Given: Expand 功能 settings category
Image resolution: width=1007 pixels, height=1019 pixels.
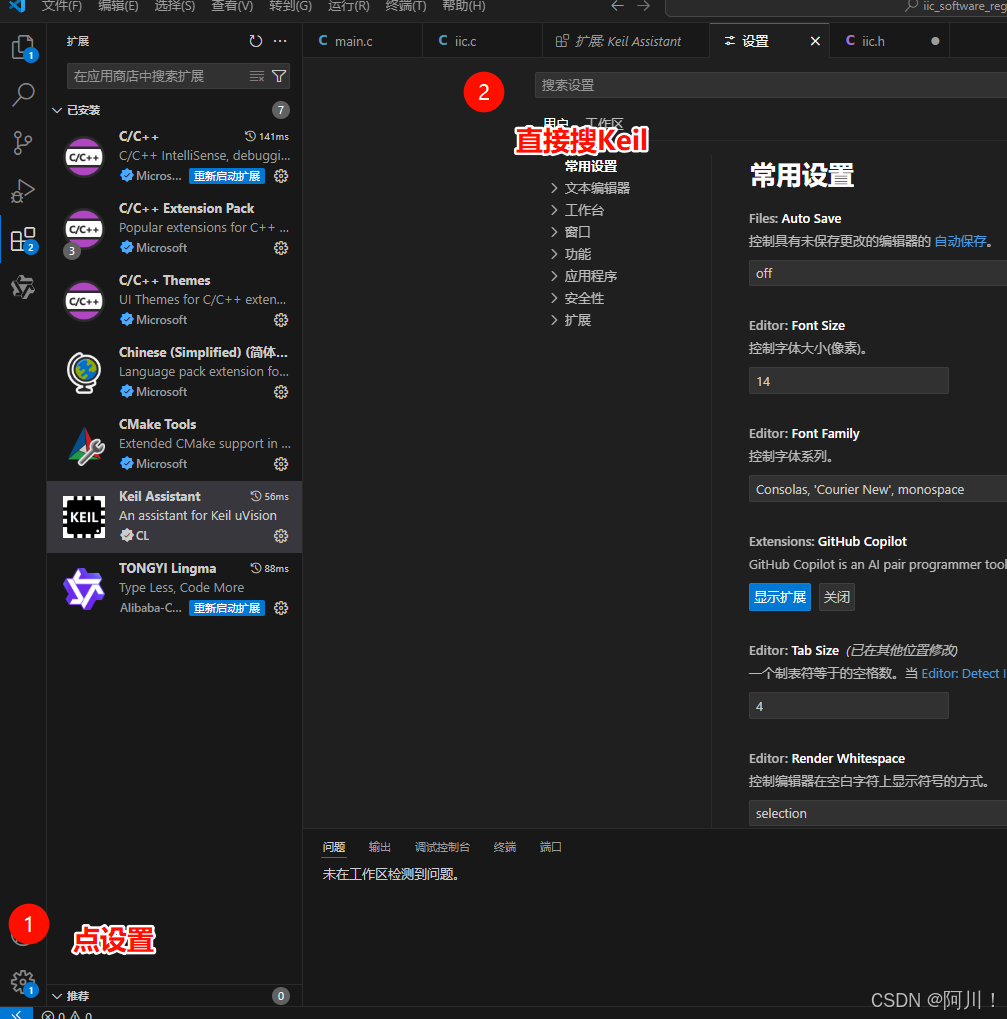Looking at the screenshot, I should pos(554,254).
